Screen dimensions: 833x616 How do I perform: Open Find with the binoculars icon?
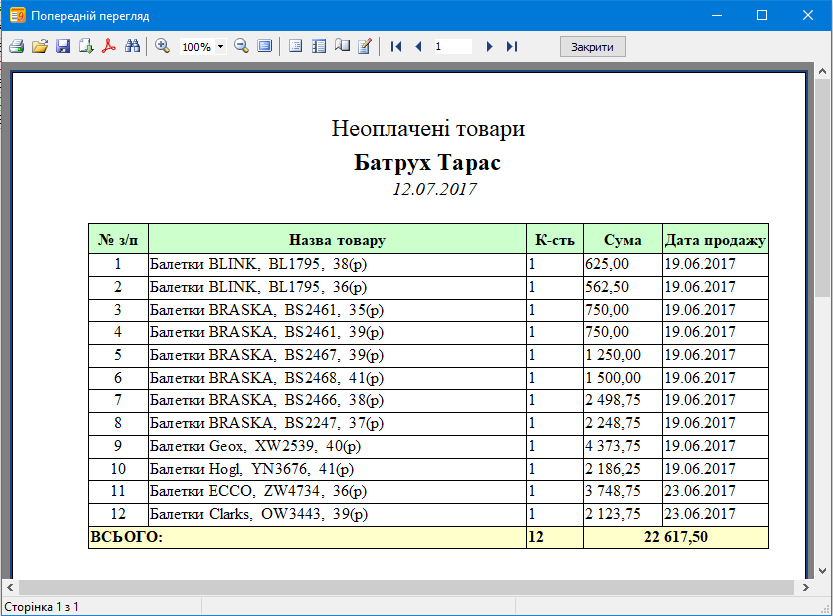click(x=131, y=46)
